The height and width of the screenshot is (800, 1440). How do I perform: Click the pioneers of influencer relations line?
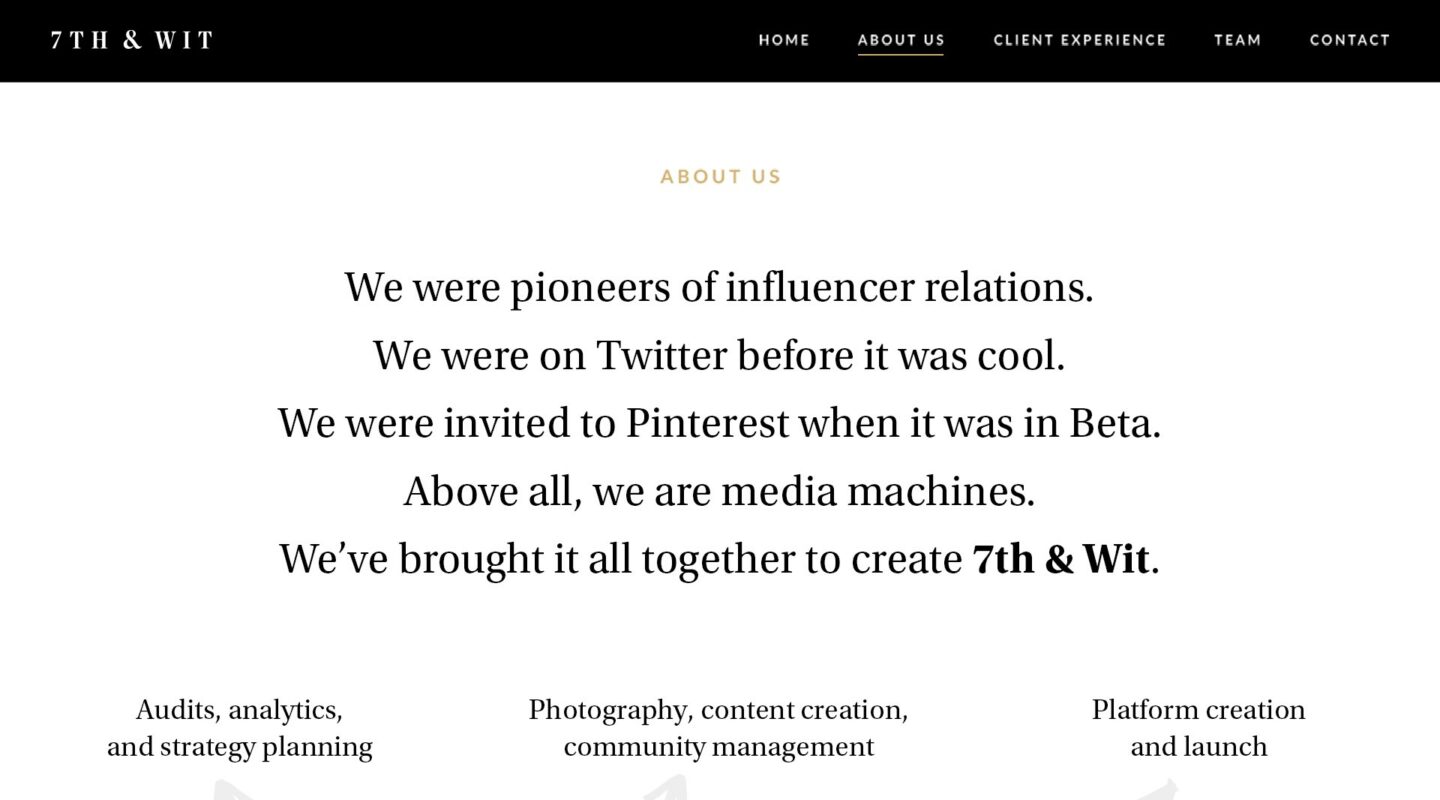tap(720, 287)
